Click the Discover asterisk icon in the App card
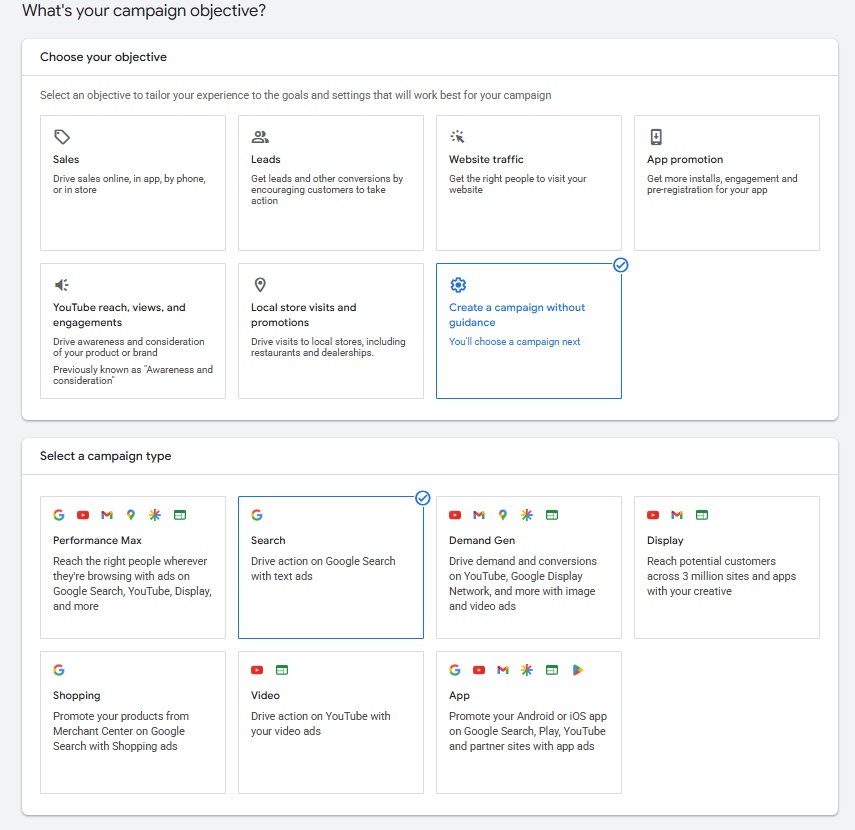The image size is (855, 830). (x=527, y=670)
